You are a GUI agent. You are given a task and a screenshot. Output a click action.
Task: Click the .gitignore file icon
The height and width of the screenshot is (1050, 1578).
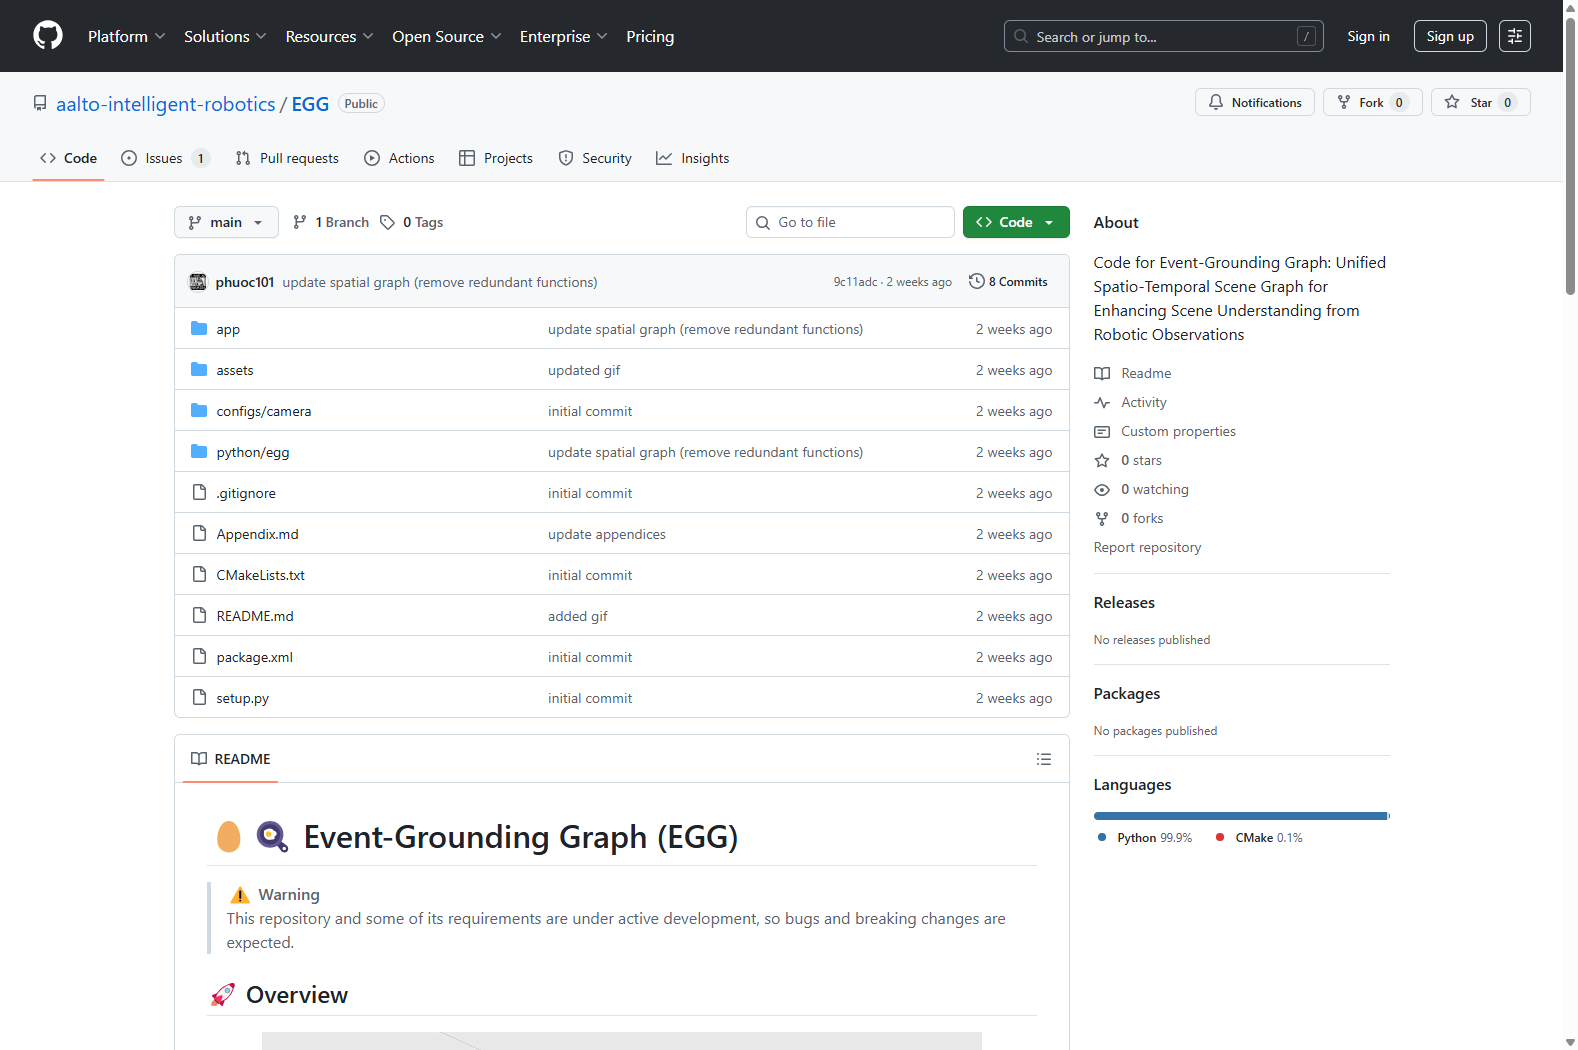[x=199, y=493]
